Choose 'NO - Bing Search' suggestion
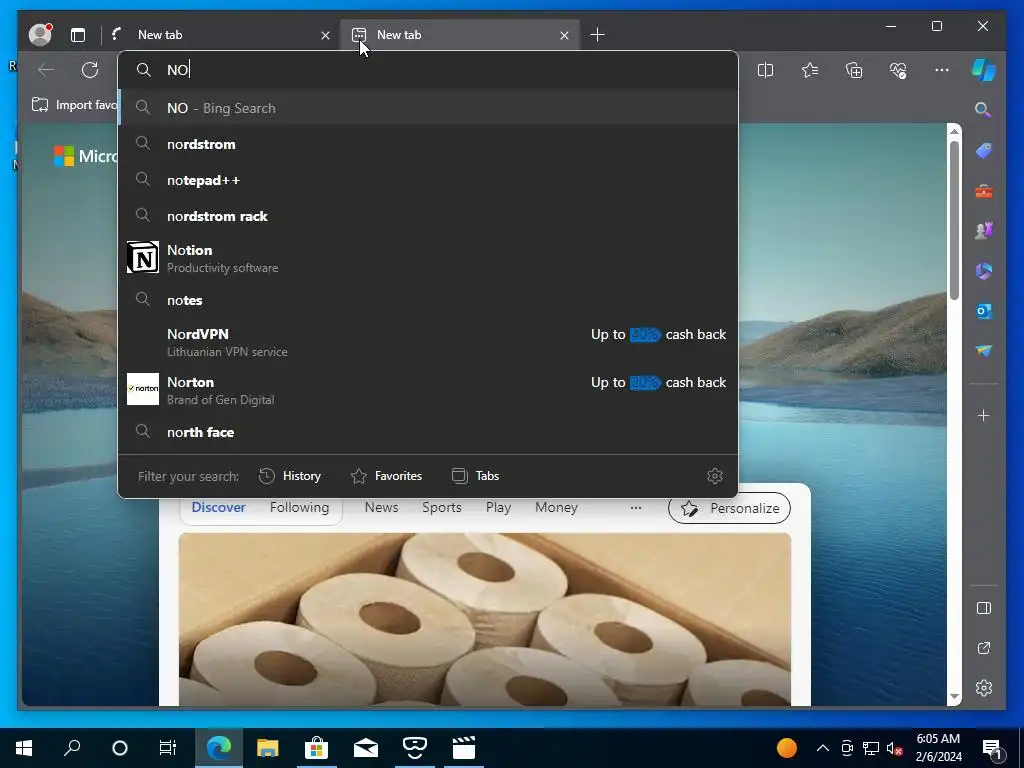1024x768 pixels. (428, 108)
